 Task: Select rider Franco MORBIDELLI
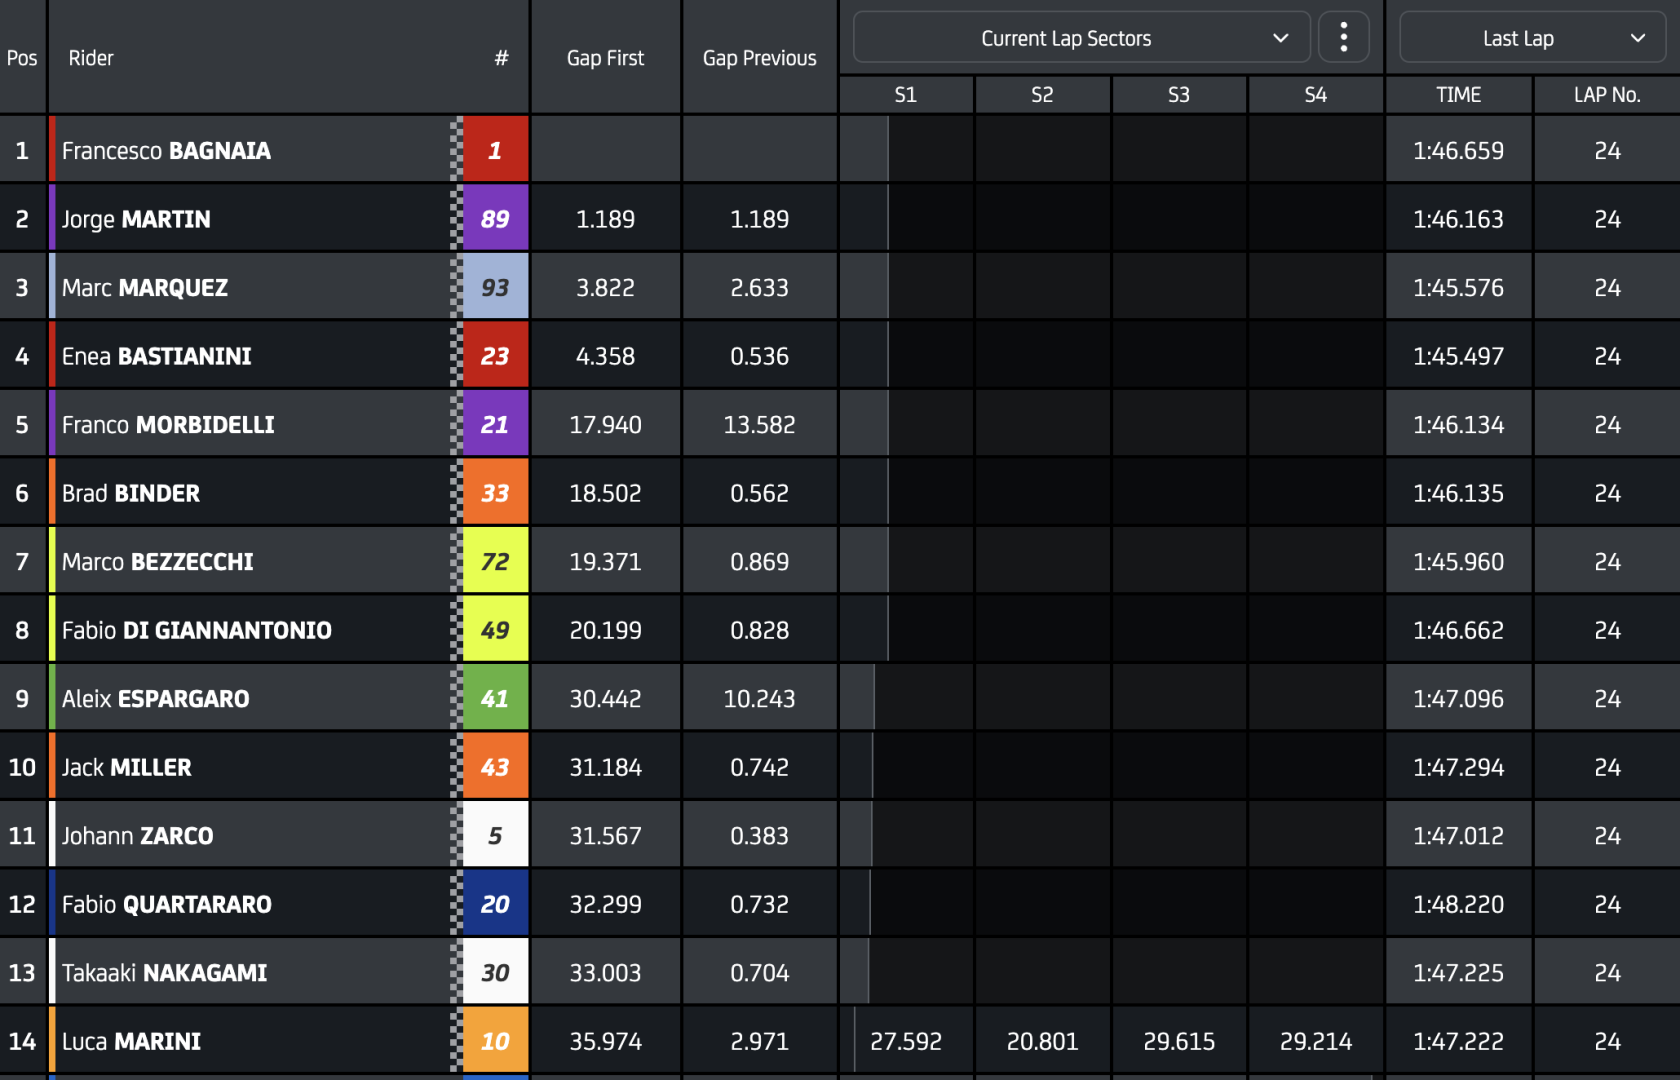(x=168, y=425)
